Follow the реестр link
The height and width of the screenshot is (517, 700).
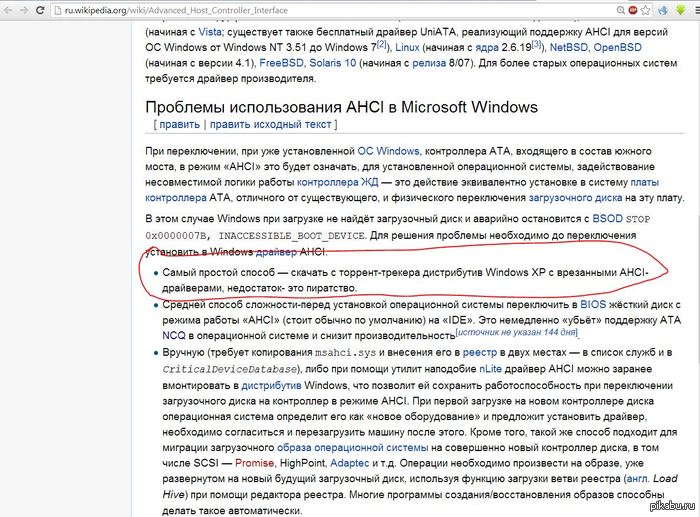pyautogui.click(x=479, y=353)
